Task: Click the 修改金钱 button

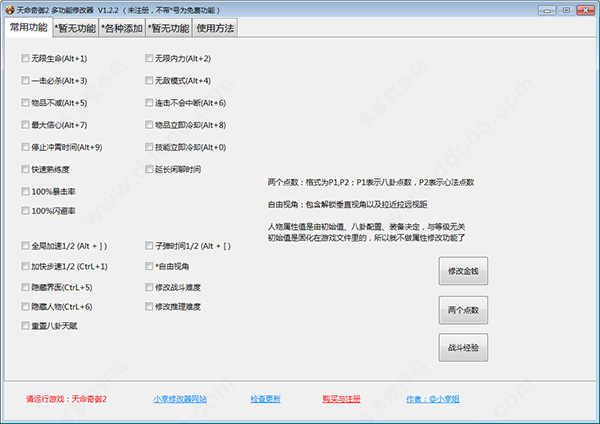Action: (x=463, y=271)
